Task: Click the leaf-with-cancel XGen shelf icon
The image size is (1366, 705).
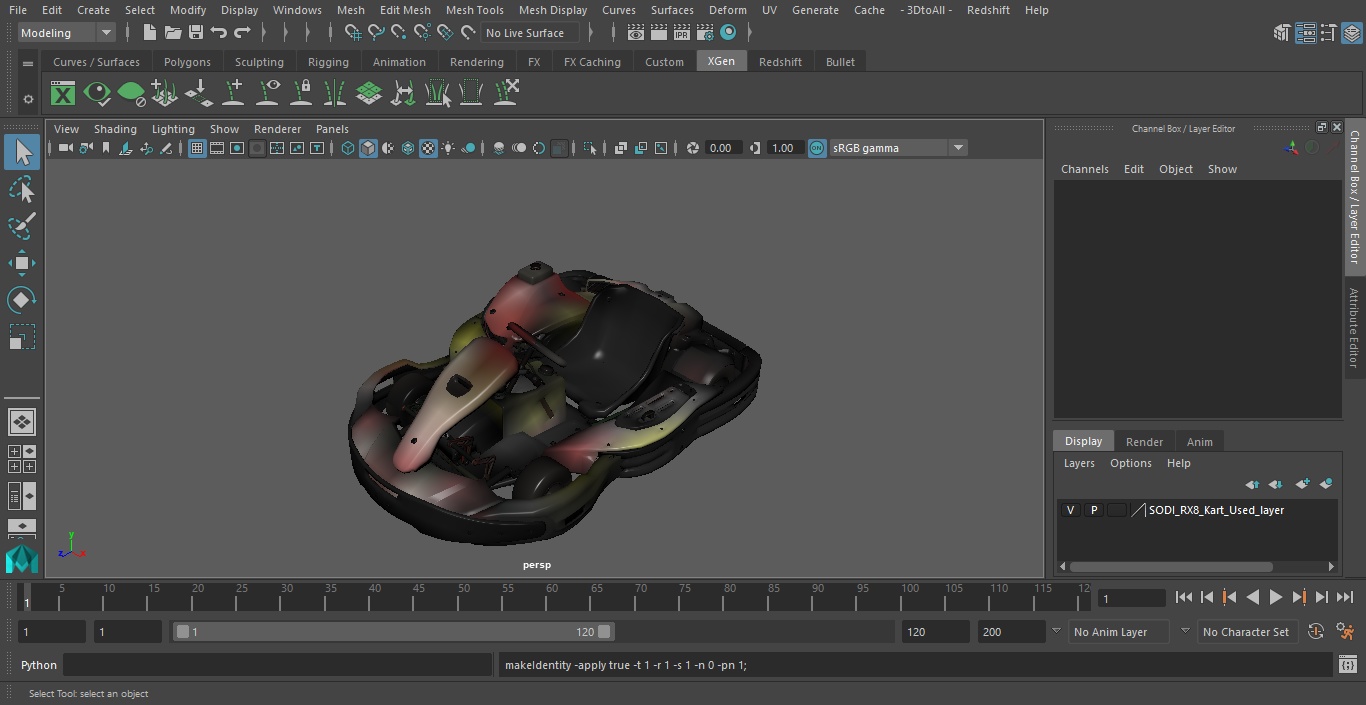Action: pyautogui.click(x=131, y=94)
